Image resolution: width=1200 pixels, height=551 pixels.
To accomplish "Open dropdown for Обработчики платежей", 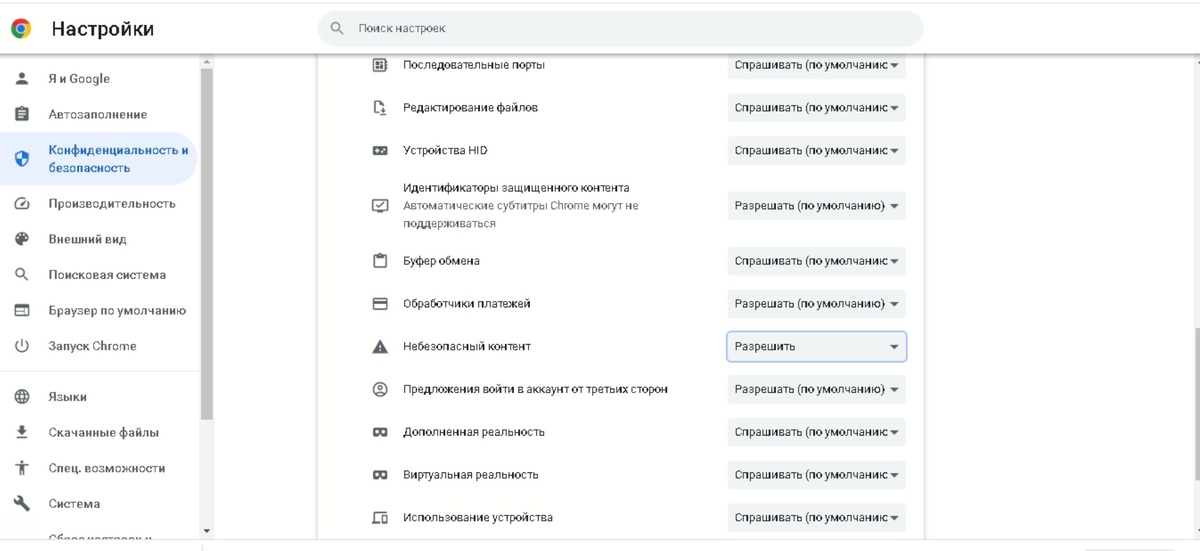I will 816,304.
